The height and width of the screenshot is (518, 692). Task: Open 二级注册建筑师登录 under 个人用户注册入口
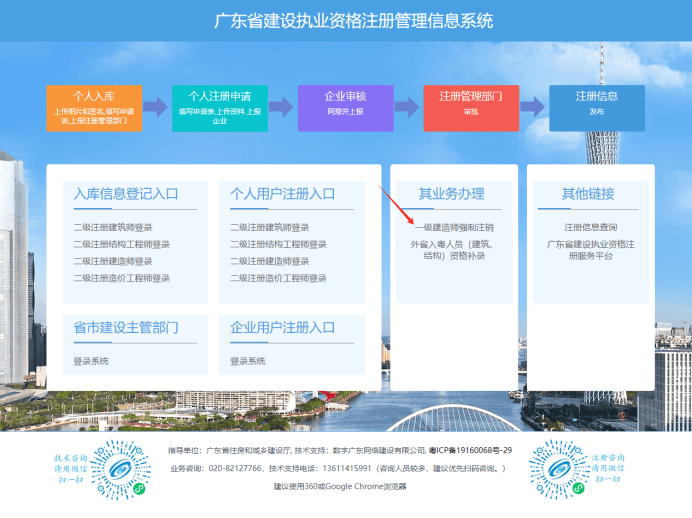(270, 227)
